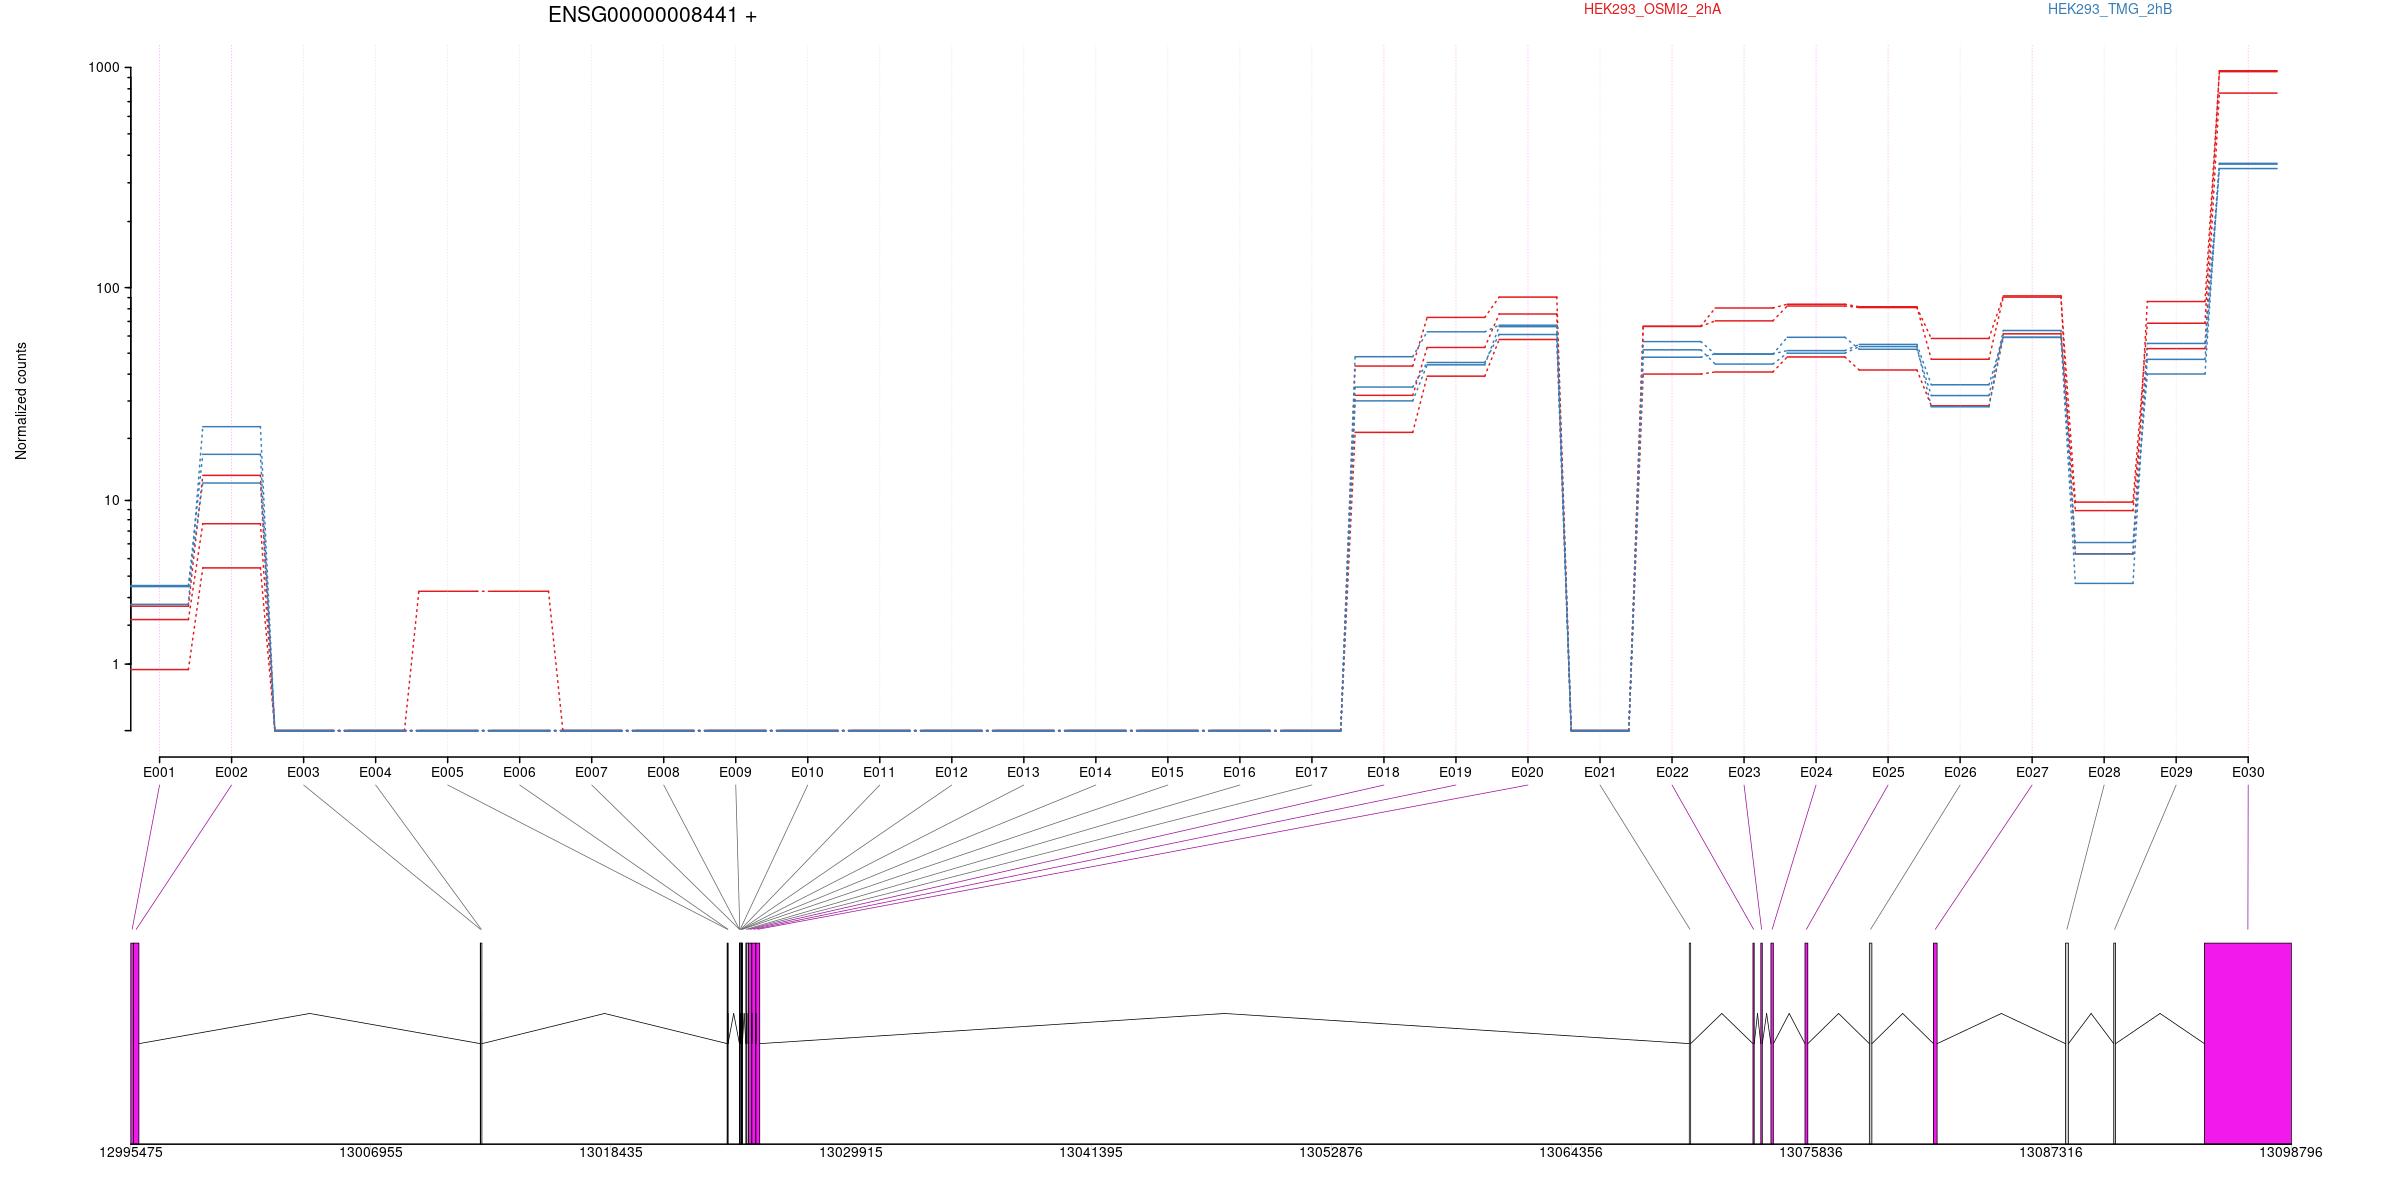
Task: Click the gene title ENSG00000008441 +
Action: pos(652,15)
